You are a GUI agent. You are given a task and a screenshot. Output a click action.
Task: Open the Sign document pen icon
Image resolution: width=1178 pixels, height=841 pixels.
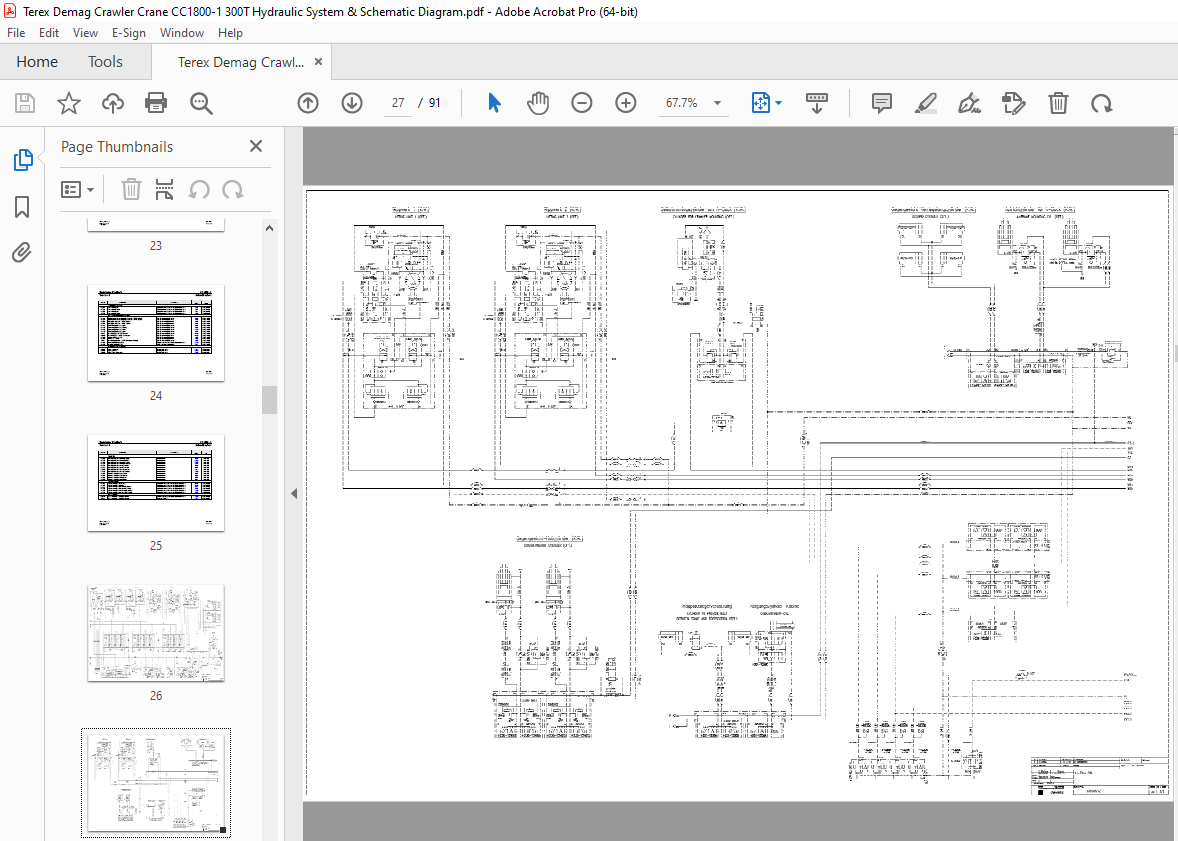[969, 103]
